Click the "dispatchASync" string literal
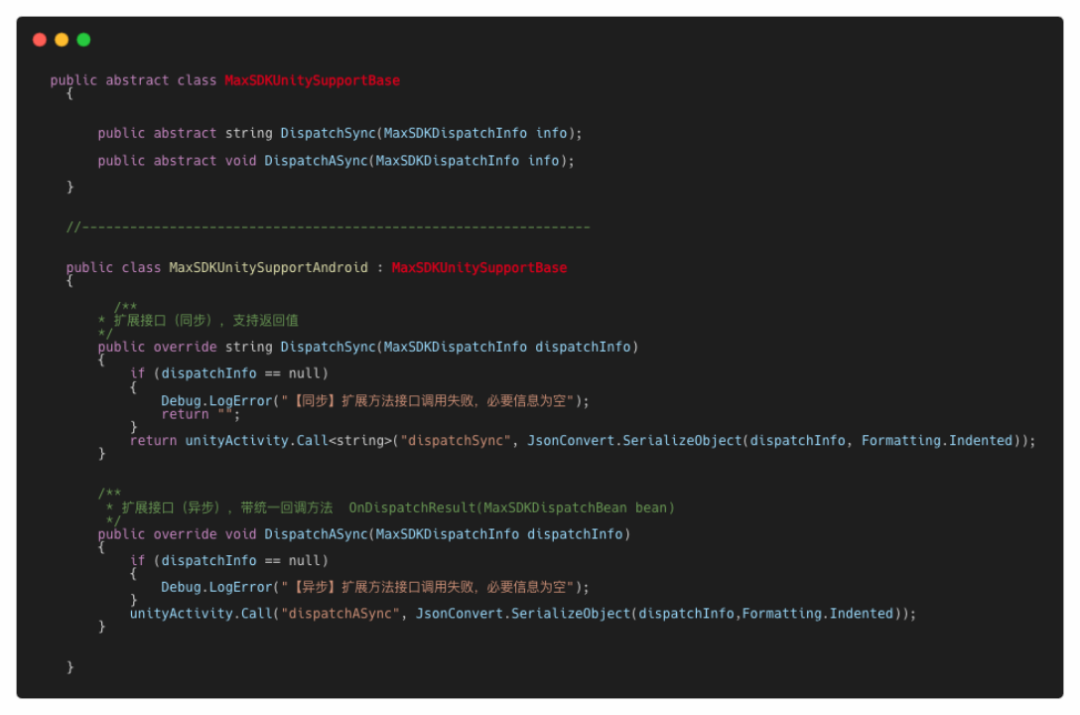 point(340,613)
